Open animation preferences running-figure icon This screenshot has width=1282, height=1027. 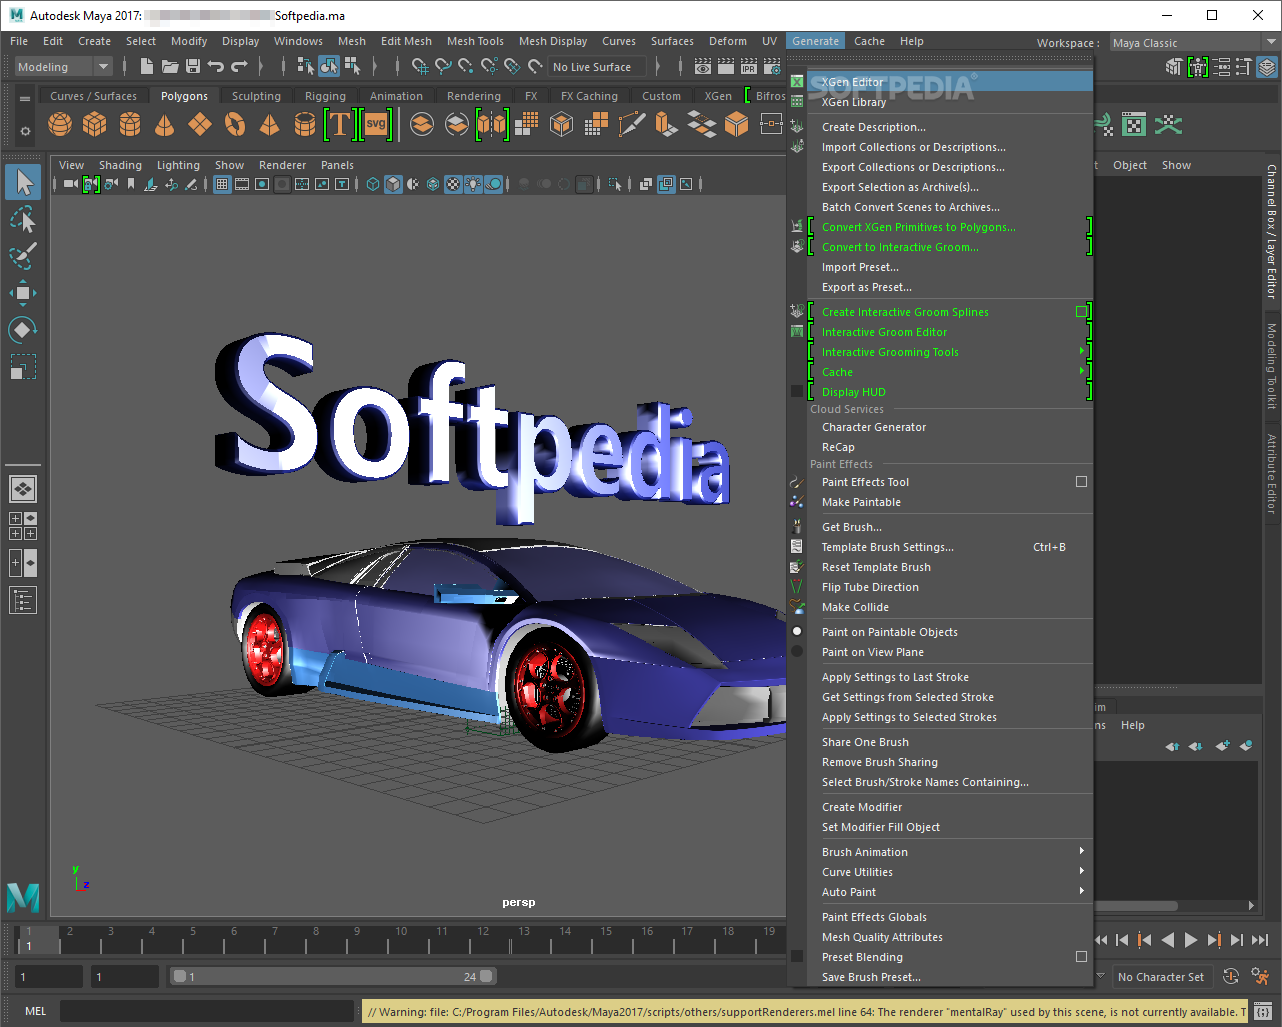(x=1260, y=977)
